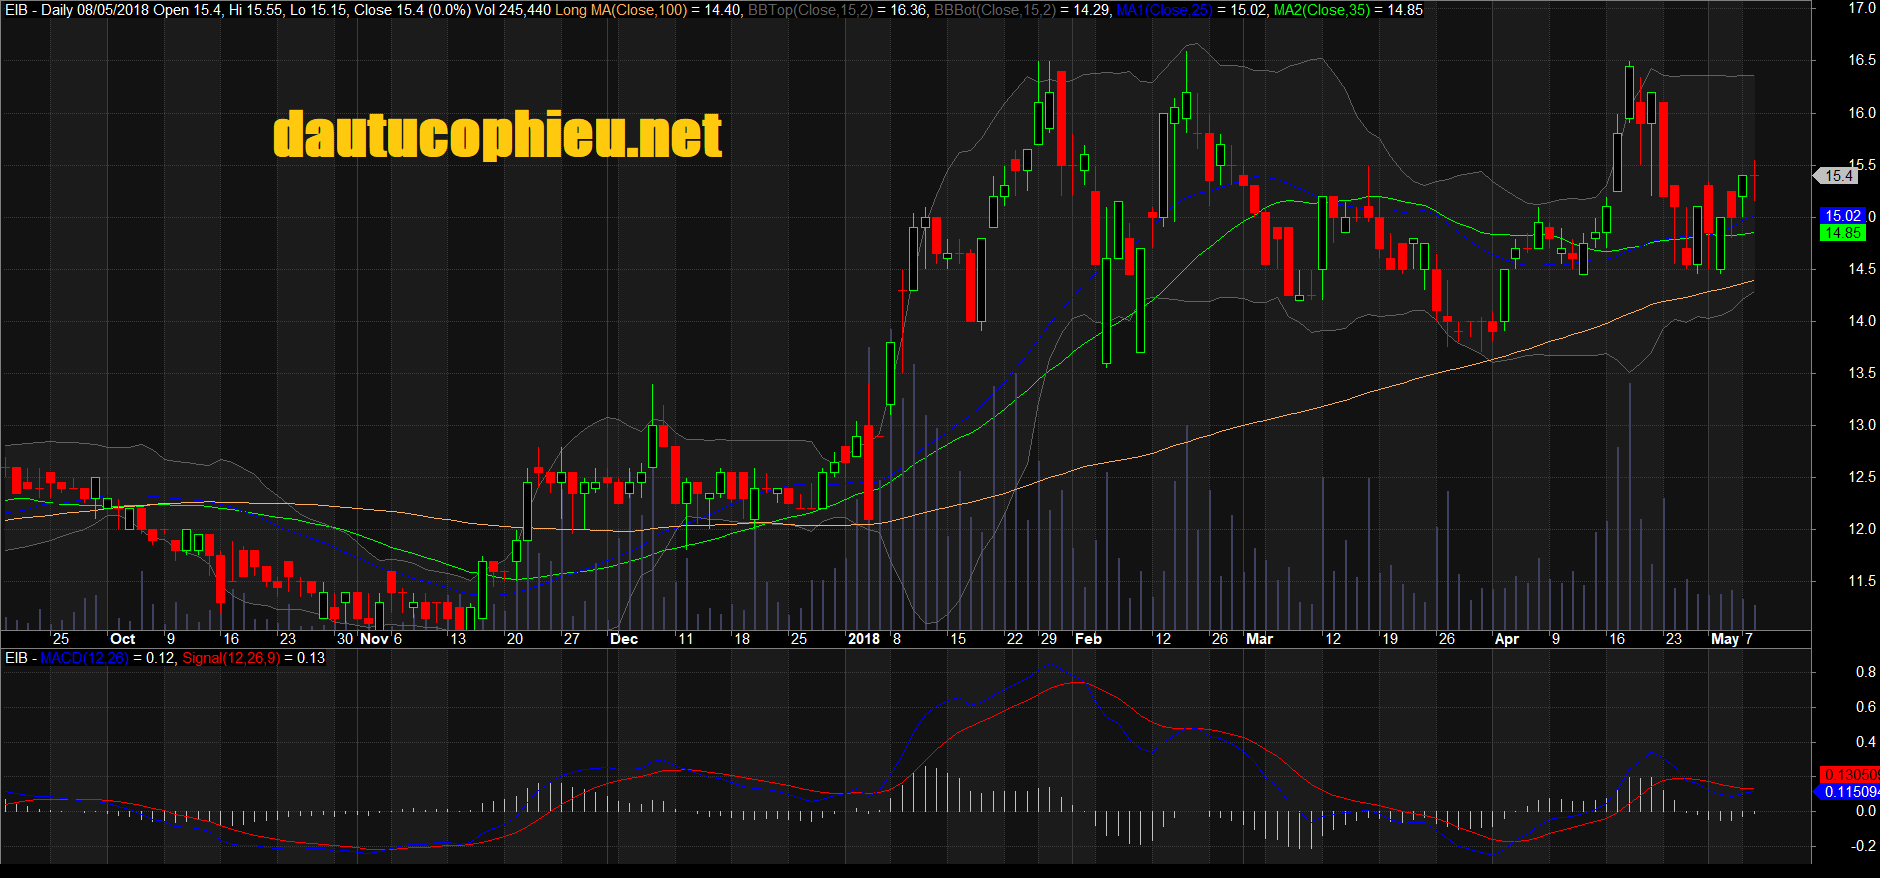
Task: Click the 16.0 price axis label
Action: 1862,113
